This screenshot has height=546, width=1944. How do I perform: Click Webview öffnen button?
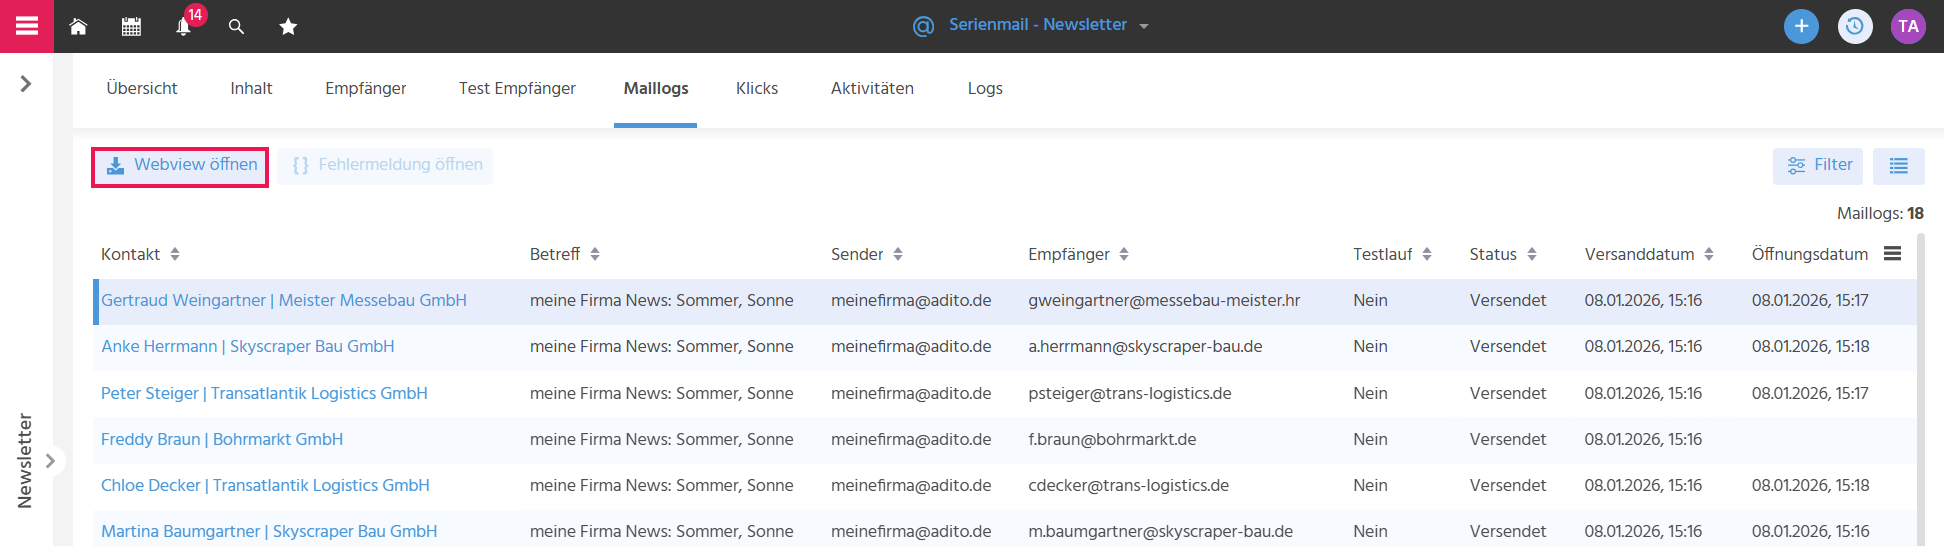click(x=180, y=166)
